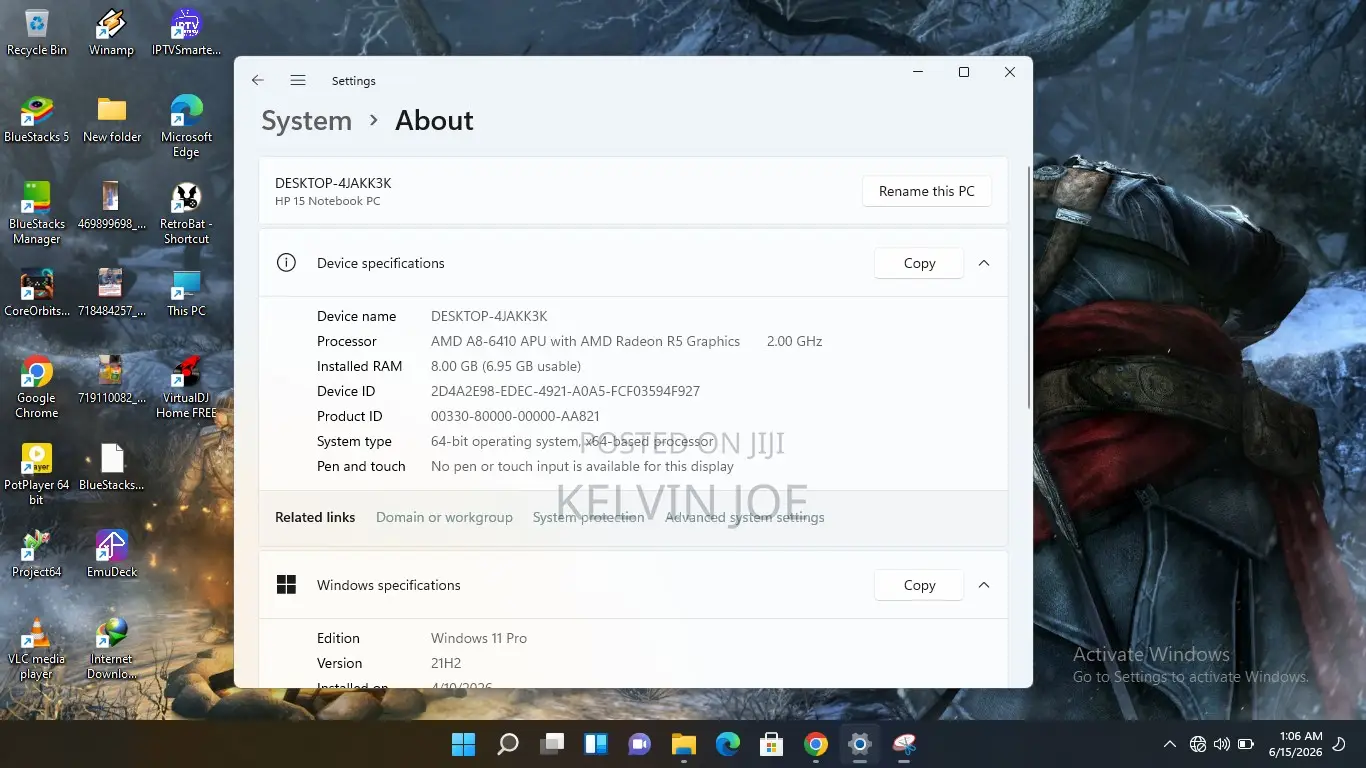1366x768 pixels.
Task: Open the network icon in system tray
Action: [x=1198, y=744]
